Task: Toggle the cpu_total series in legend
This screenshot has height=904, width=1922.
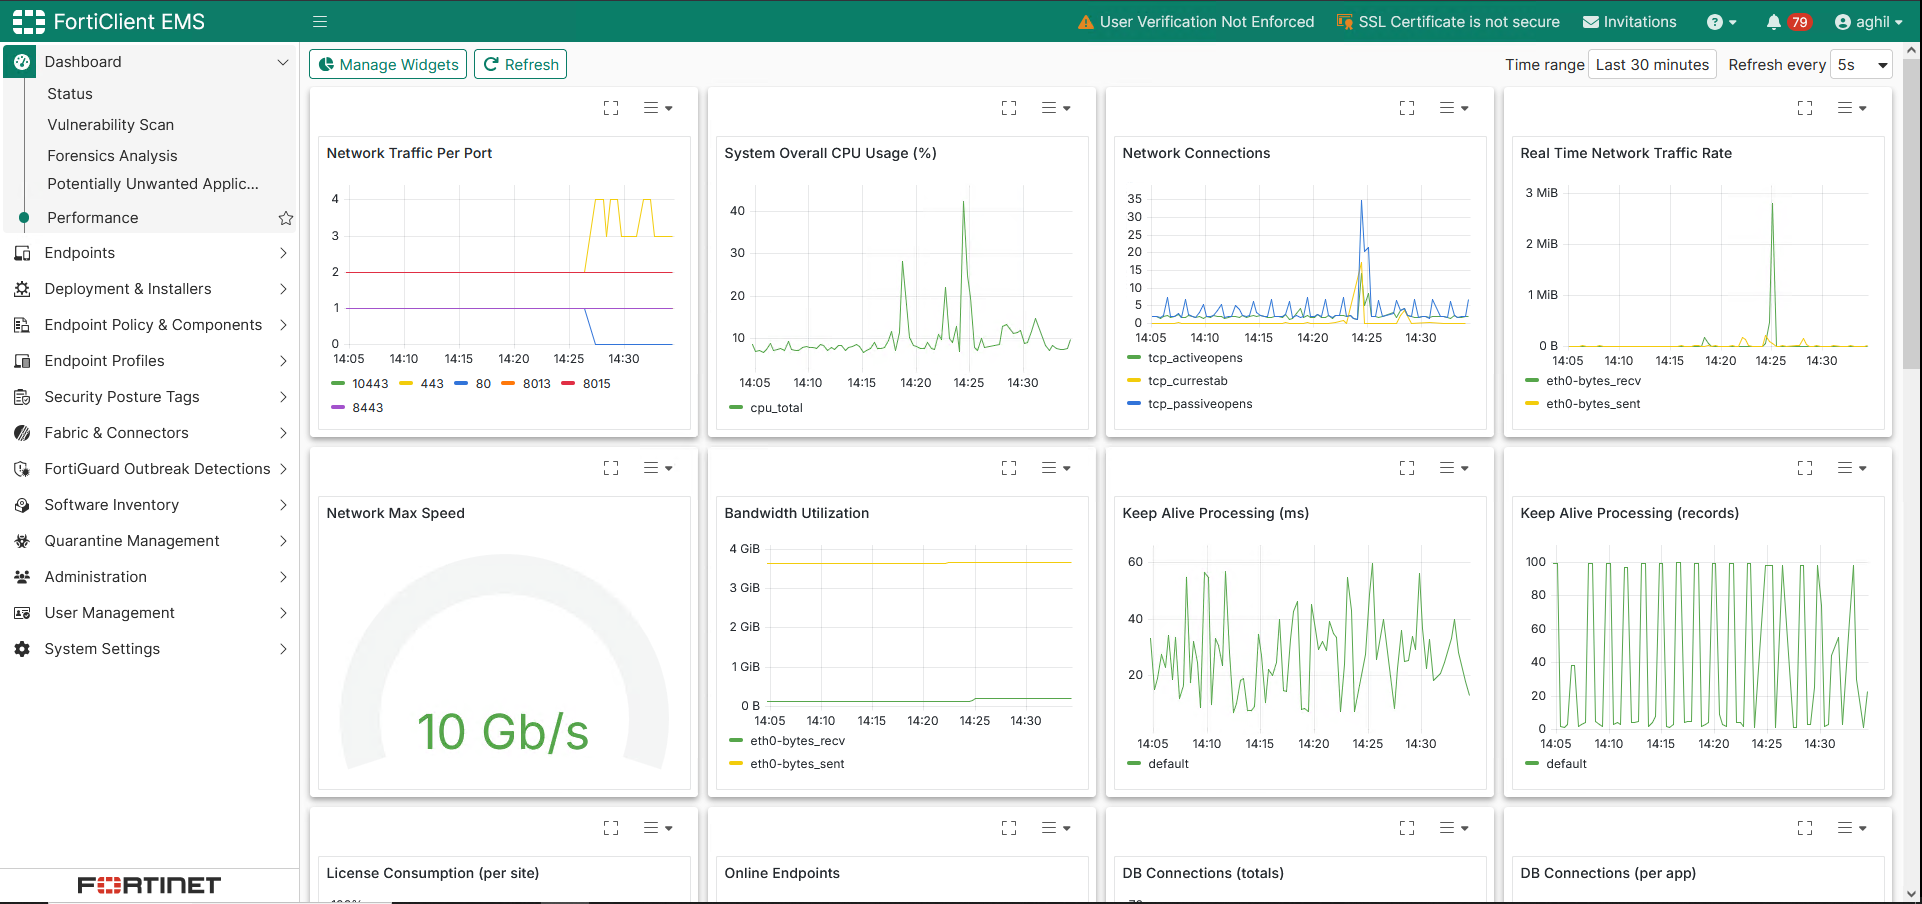Action: [776, 408]
